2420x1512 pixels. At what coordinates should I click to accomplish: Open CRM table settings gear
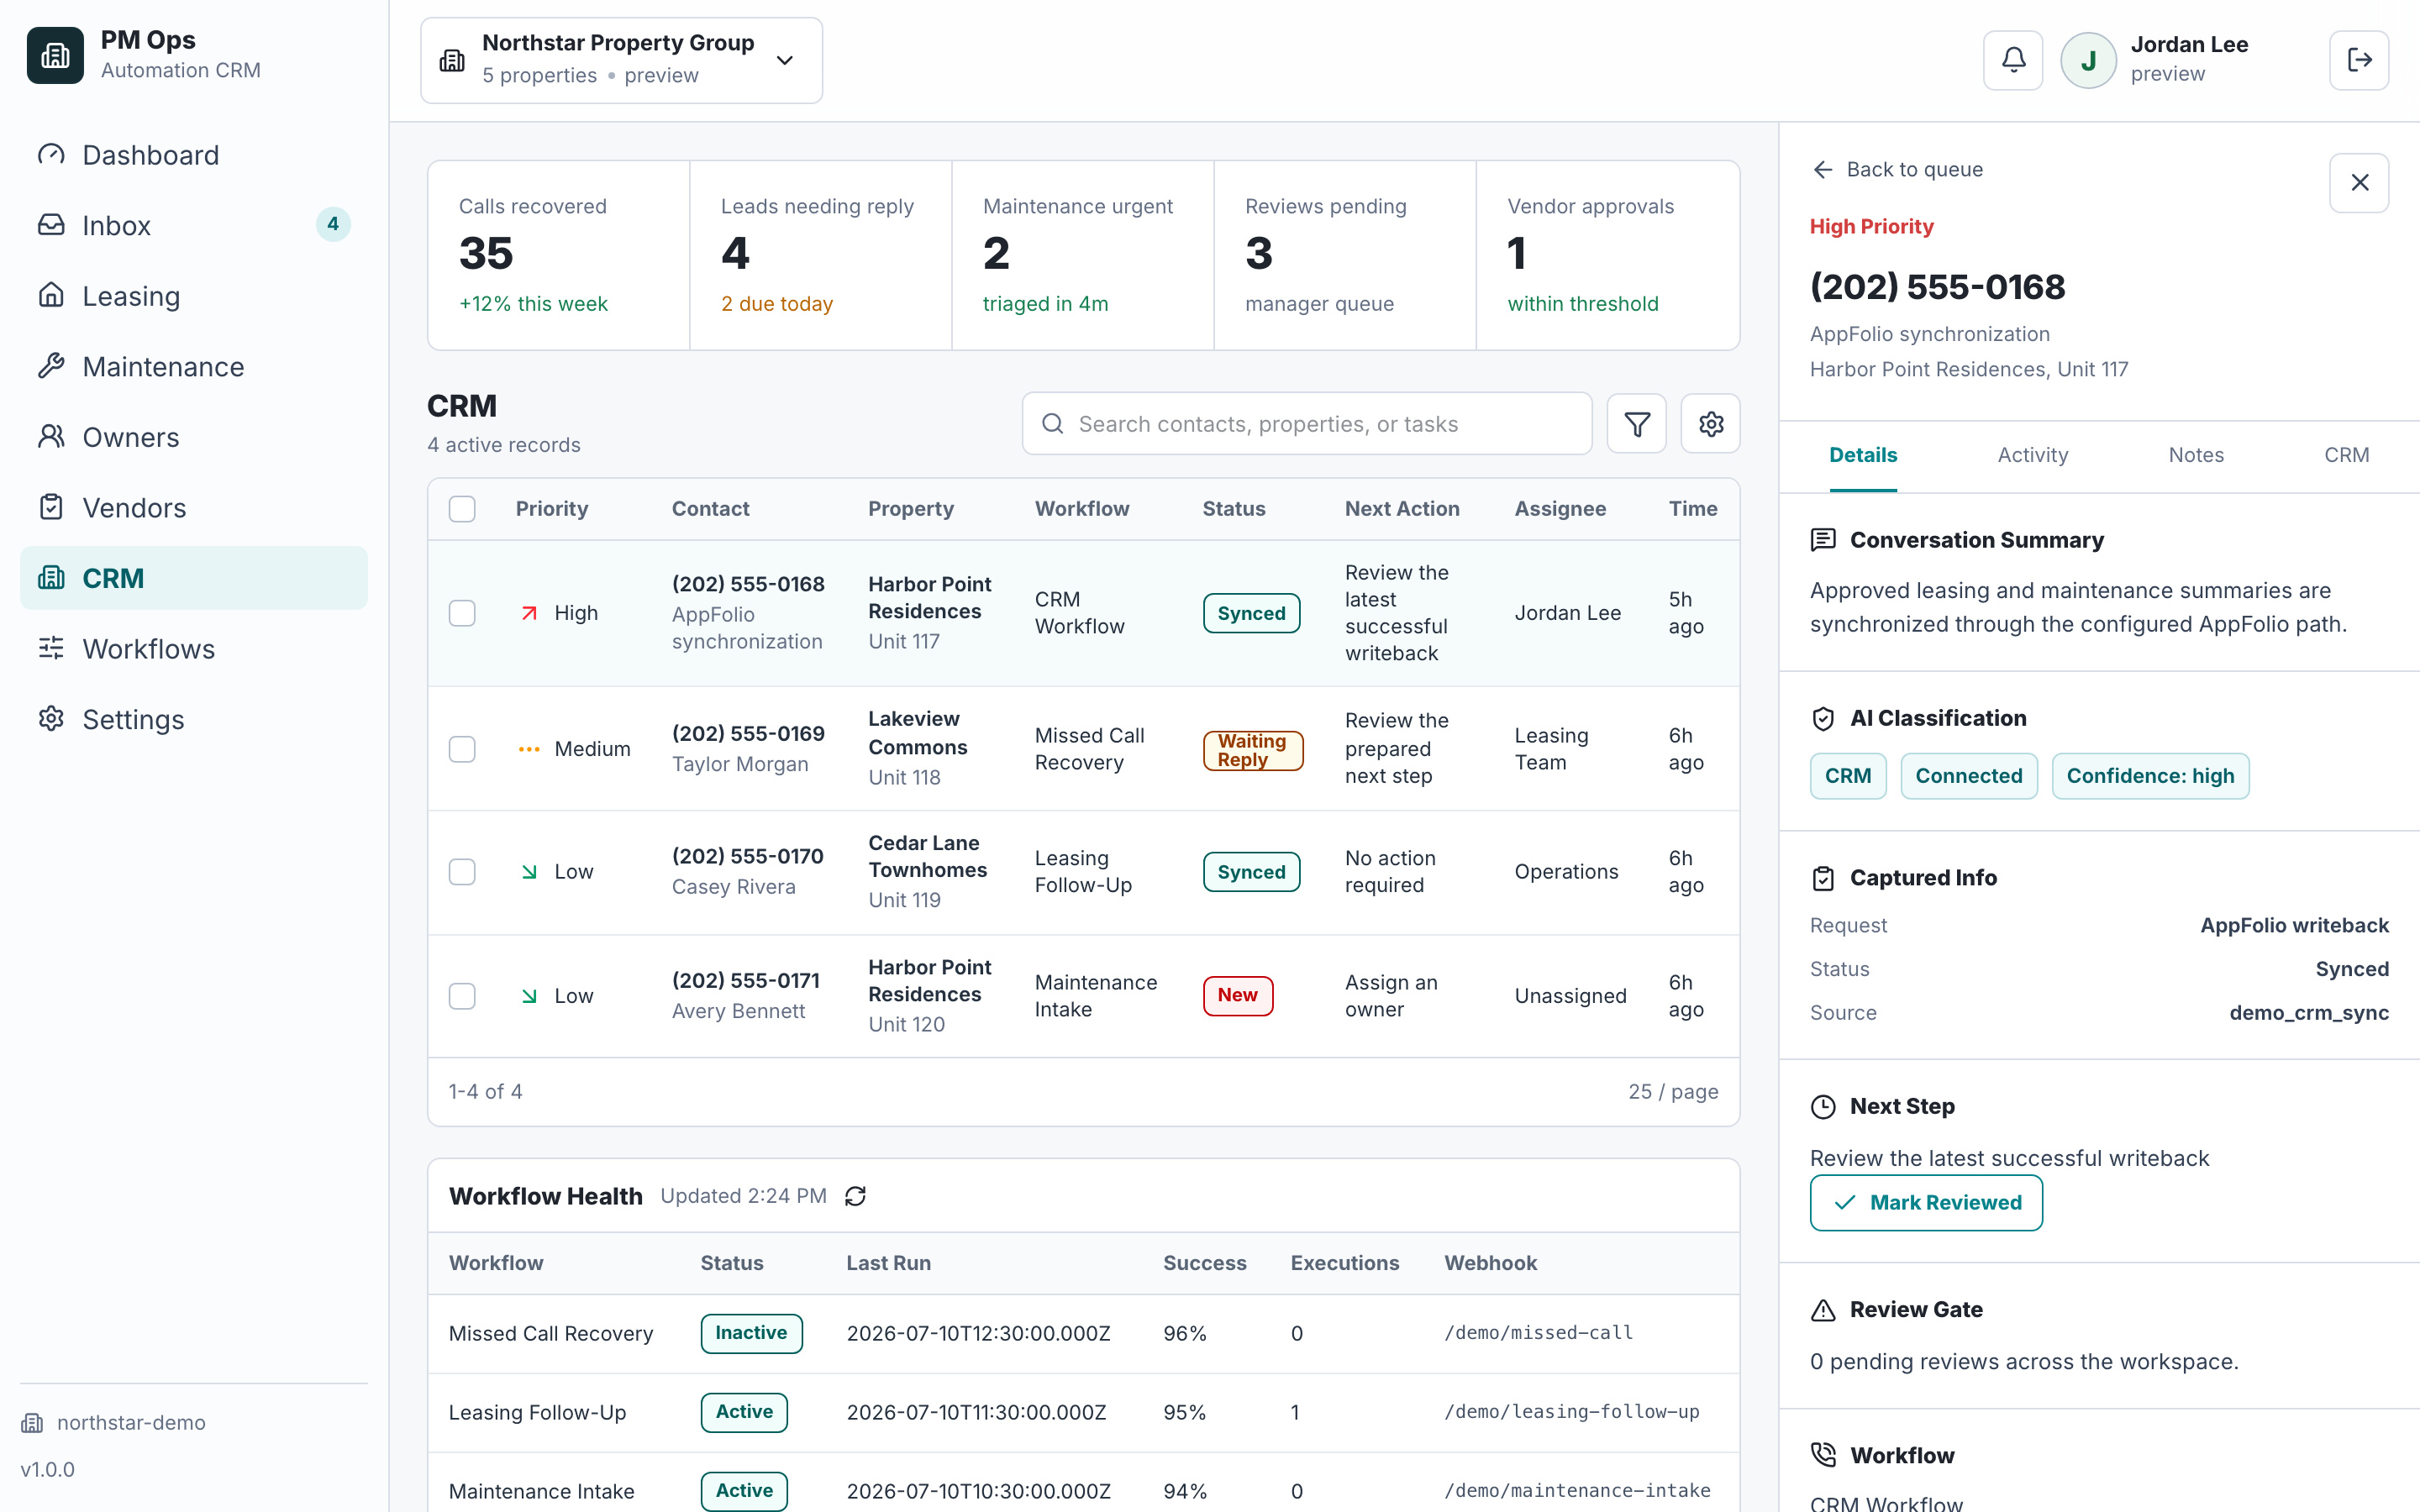1710,424
